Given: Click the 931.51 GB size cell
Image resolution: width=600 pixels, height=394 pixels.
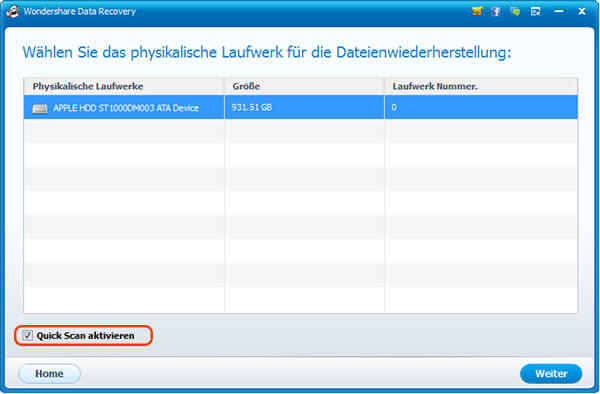Looking at the screenshot, I should pos(304,107).
